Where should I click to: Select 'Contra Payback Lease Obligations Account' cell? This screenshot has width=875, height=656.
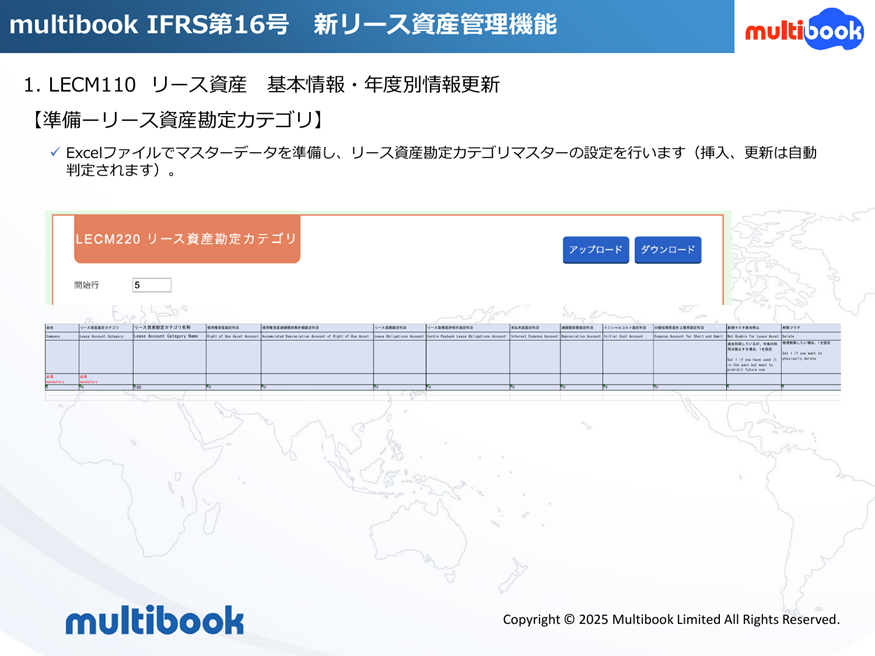click(468, 336)
